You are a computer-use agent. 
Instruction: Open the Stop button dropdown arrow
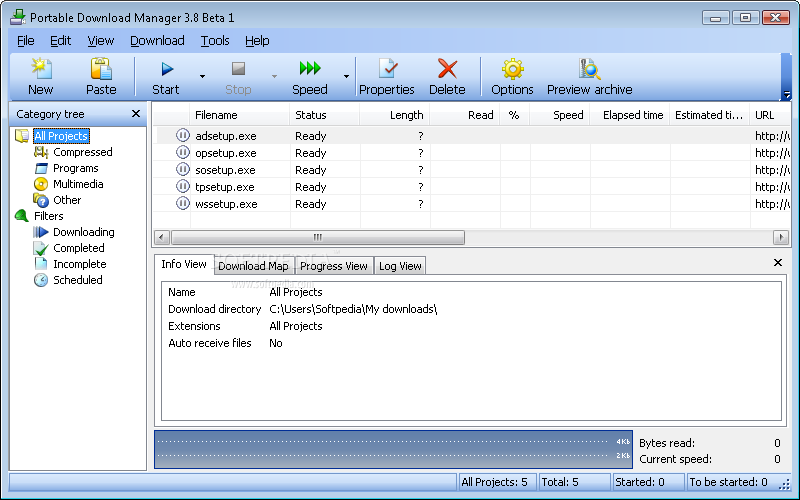point(274,77)
